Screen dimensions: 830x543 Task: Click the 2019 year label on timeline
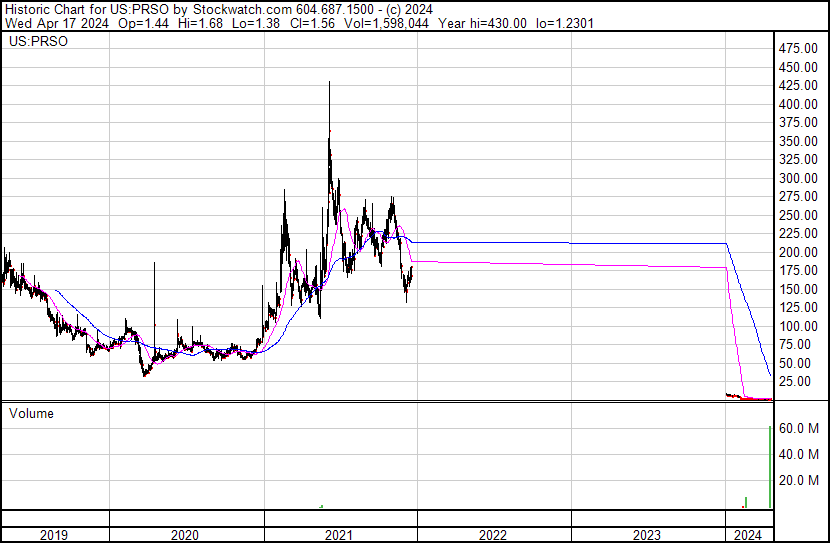pyautogui.click(x=54, y=535)
